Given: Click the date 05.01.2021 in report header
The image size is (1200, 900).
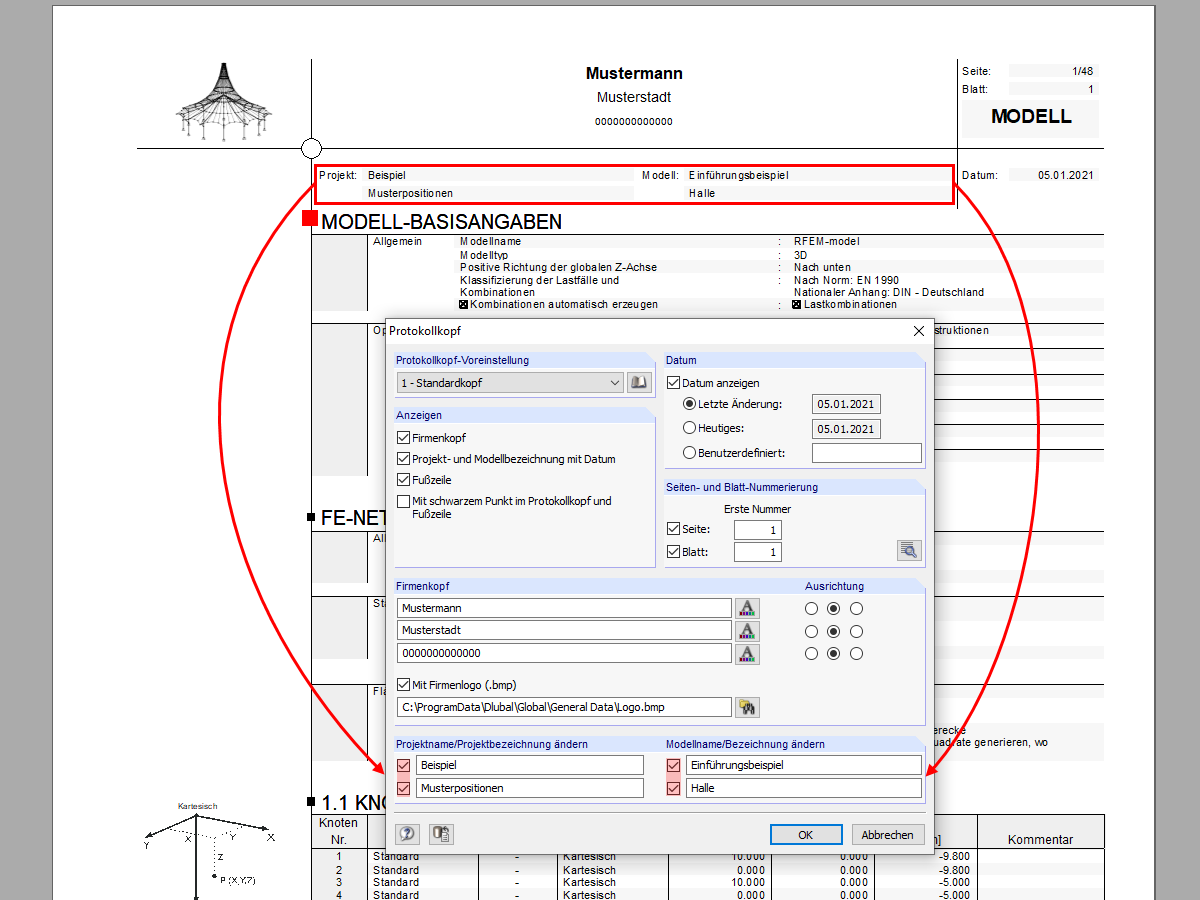Looking at the screenshot, I should pyautogui.click(x=1065, y=175).
